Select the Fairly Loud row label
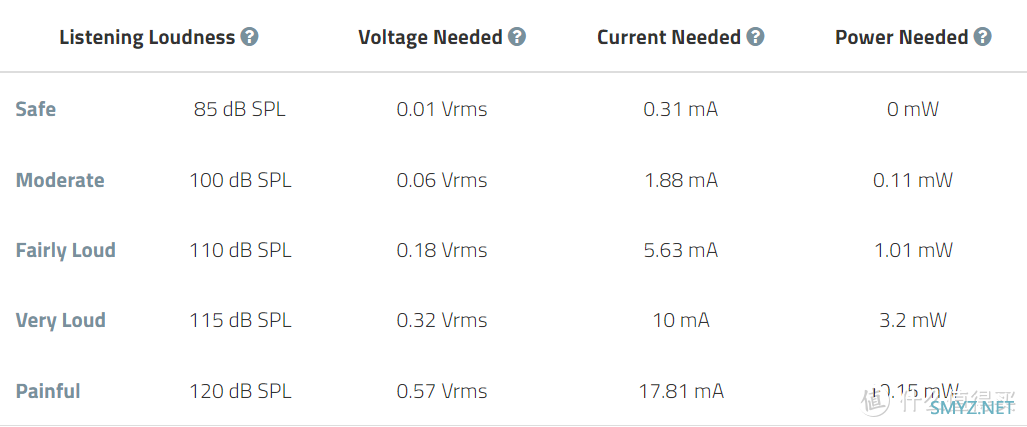1027x427 pixels. (x=65, y=250)
